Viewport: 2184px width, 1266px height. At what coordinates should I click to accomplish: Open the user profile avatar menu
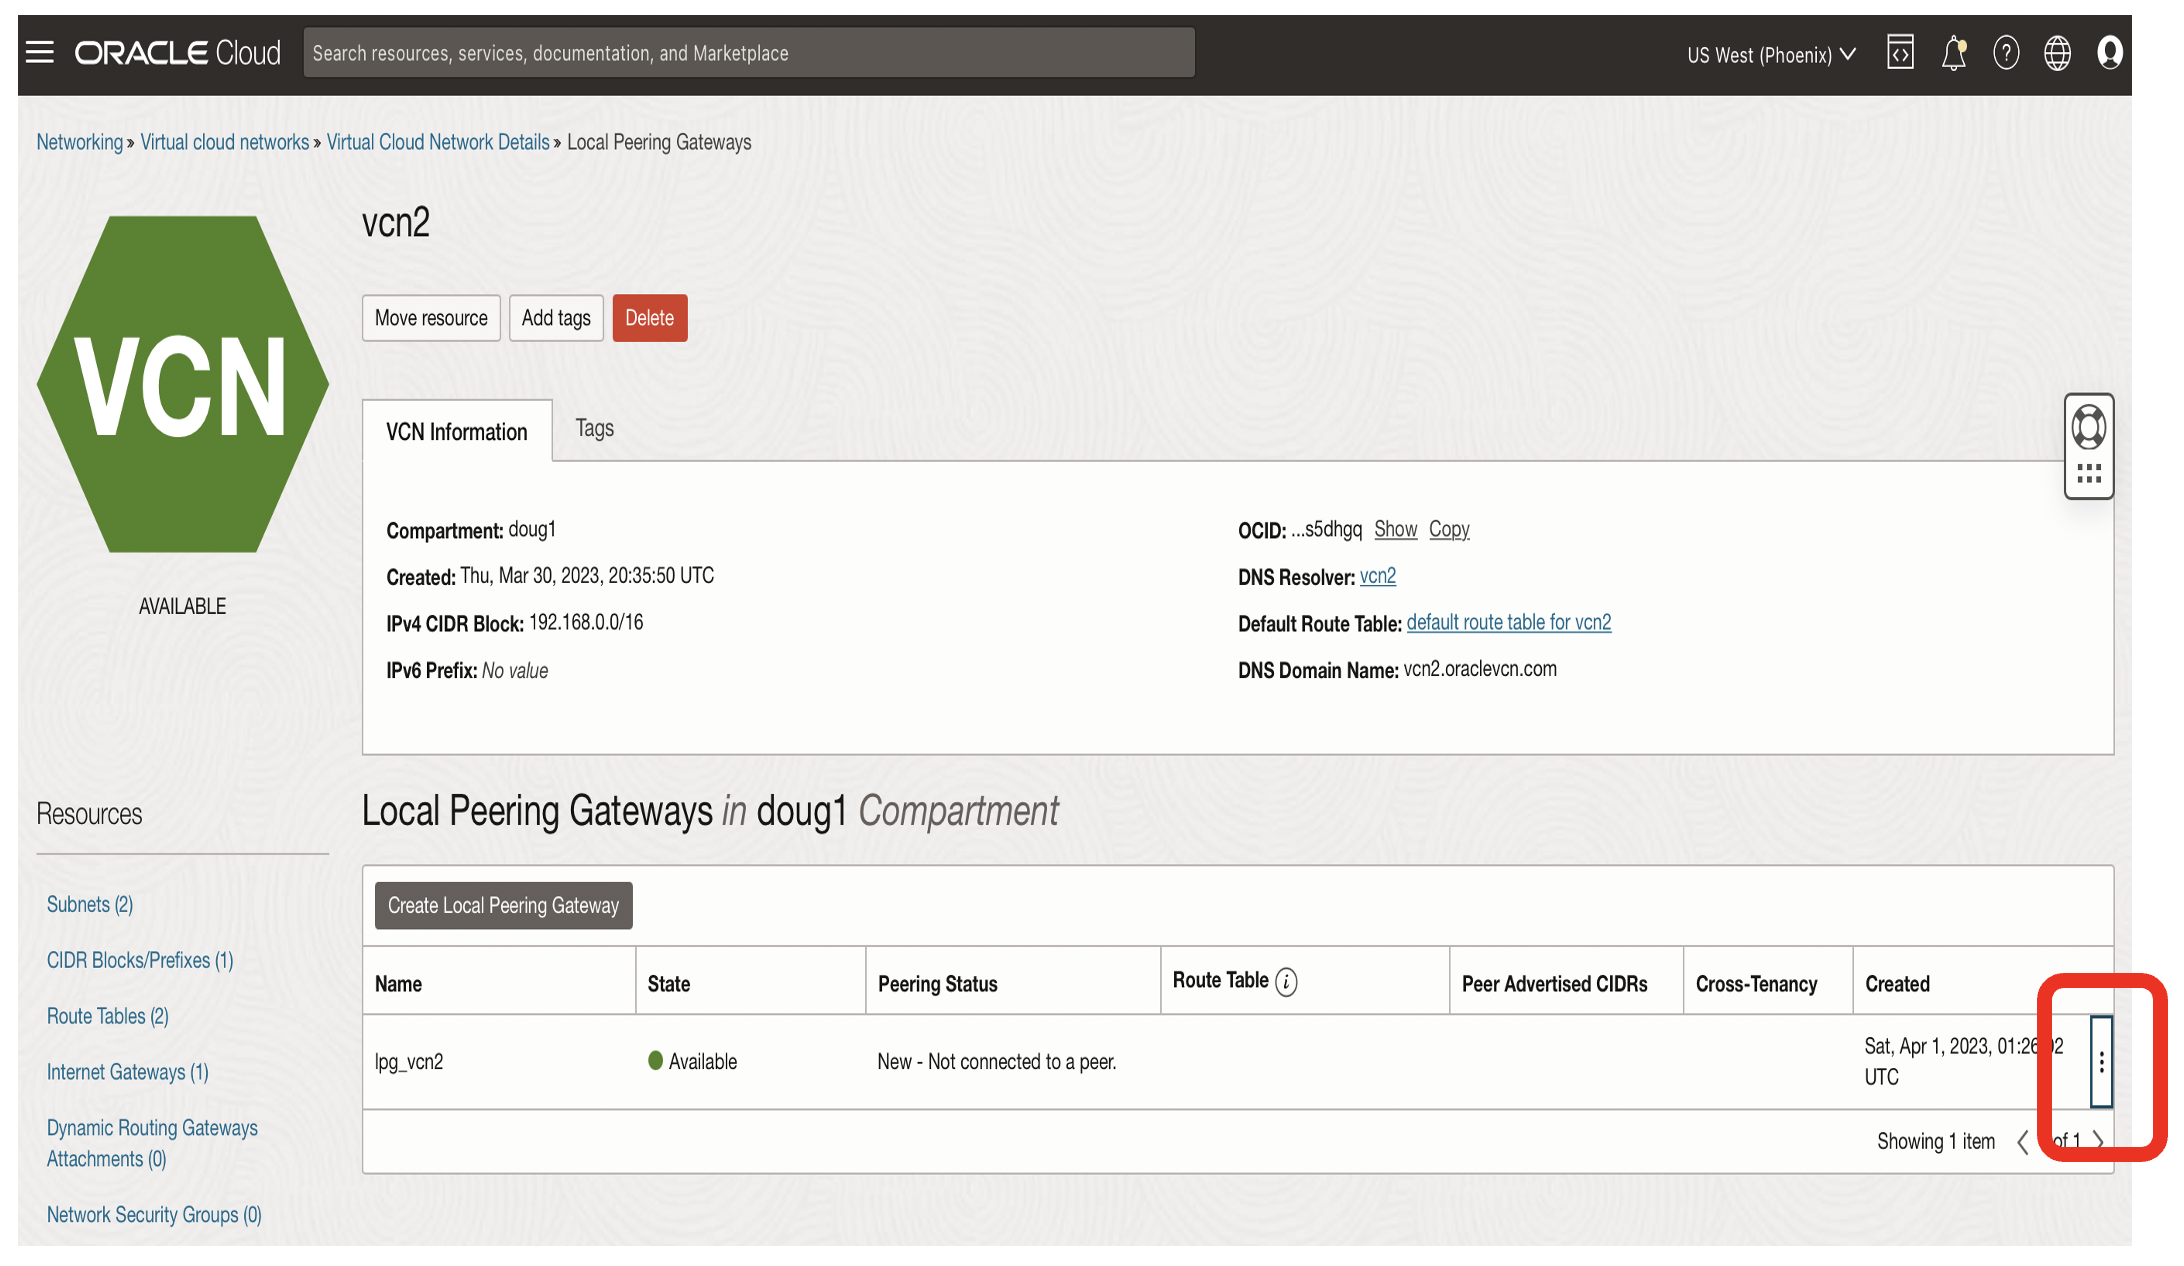pyautogui.click(x=2110, y=53)
